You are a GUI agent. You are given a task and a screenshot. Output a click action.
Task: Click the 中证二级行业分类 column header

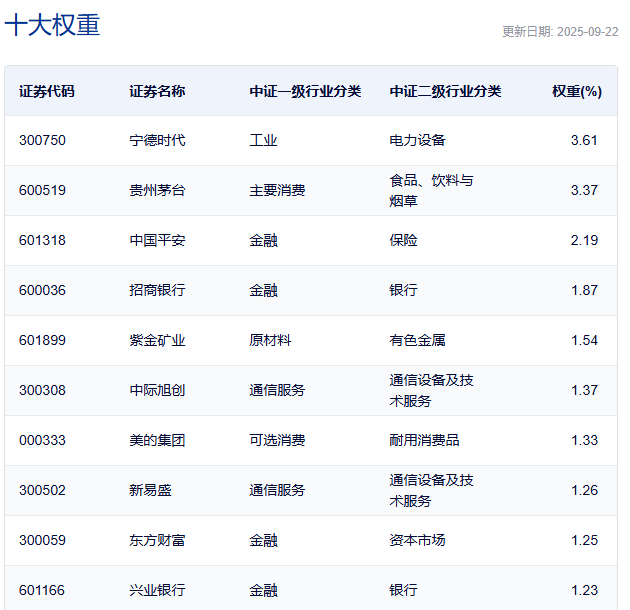click(445, 91)
